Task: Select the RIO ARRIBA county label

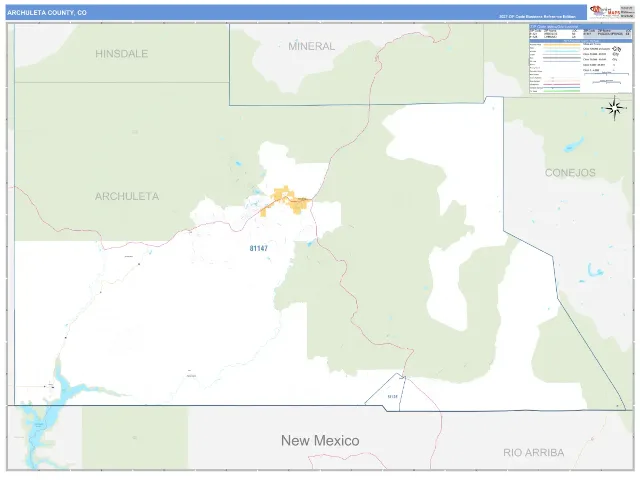Action: point(533,452)
